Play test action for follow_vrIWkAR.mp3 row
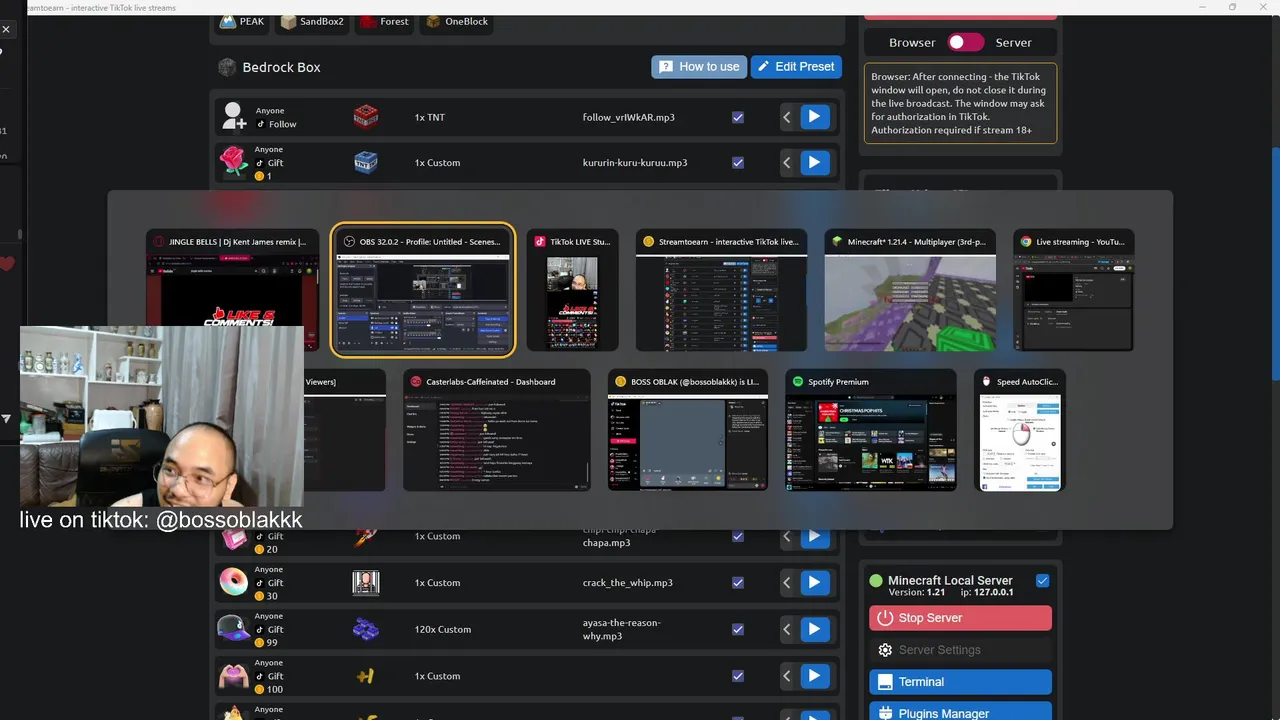 [815, 117]
